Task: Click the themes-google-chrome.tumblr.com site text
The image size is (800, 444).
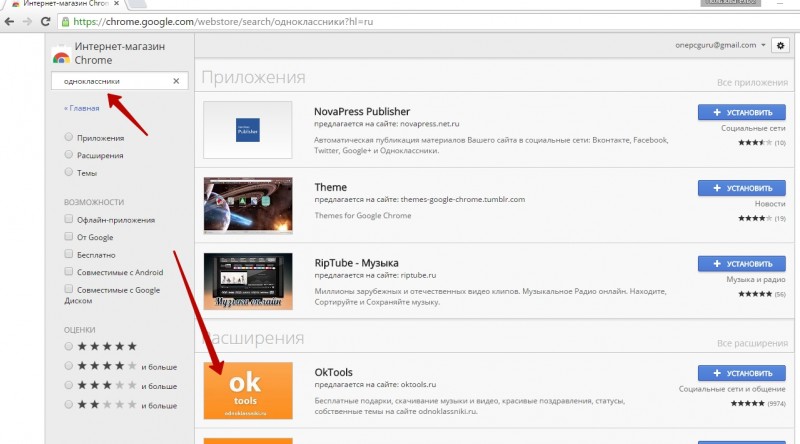Action: [463, 199]
